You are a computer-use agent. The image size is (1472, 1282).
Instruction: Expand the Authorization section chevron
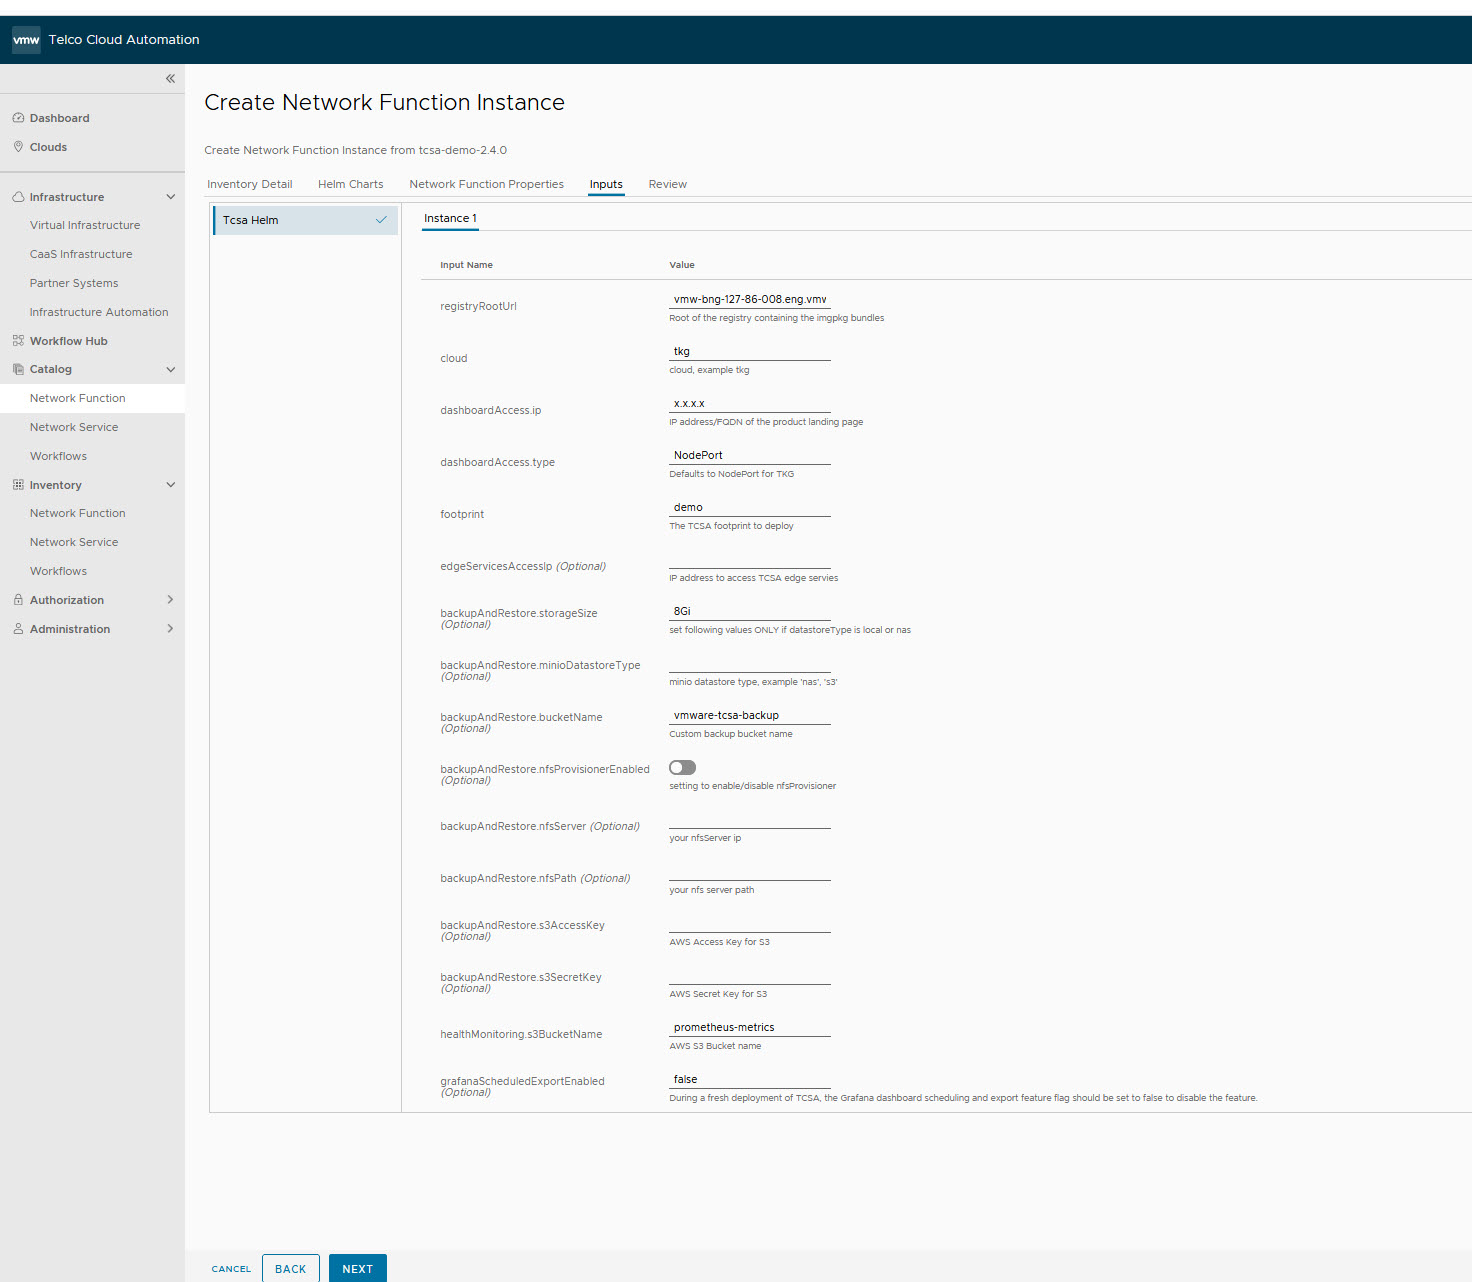click(x=171, y=600)
